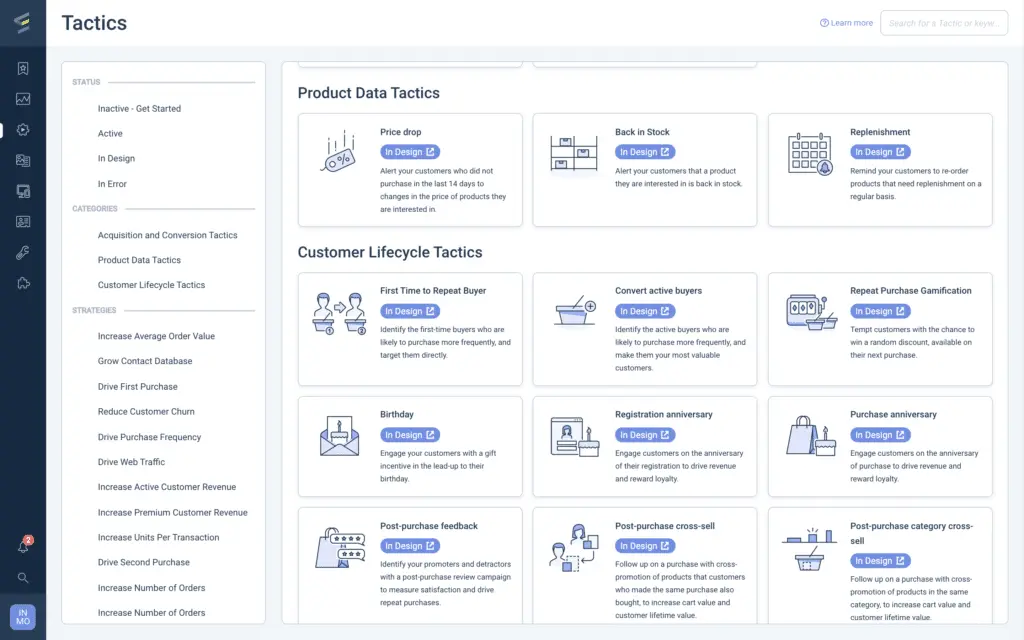Viewport: 1024px width, 640px height.
Task: Click the wrench tools icon in sidebar
Action: tap(23, 253)
